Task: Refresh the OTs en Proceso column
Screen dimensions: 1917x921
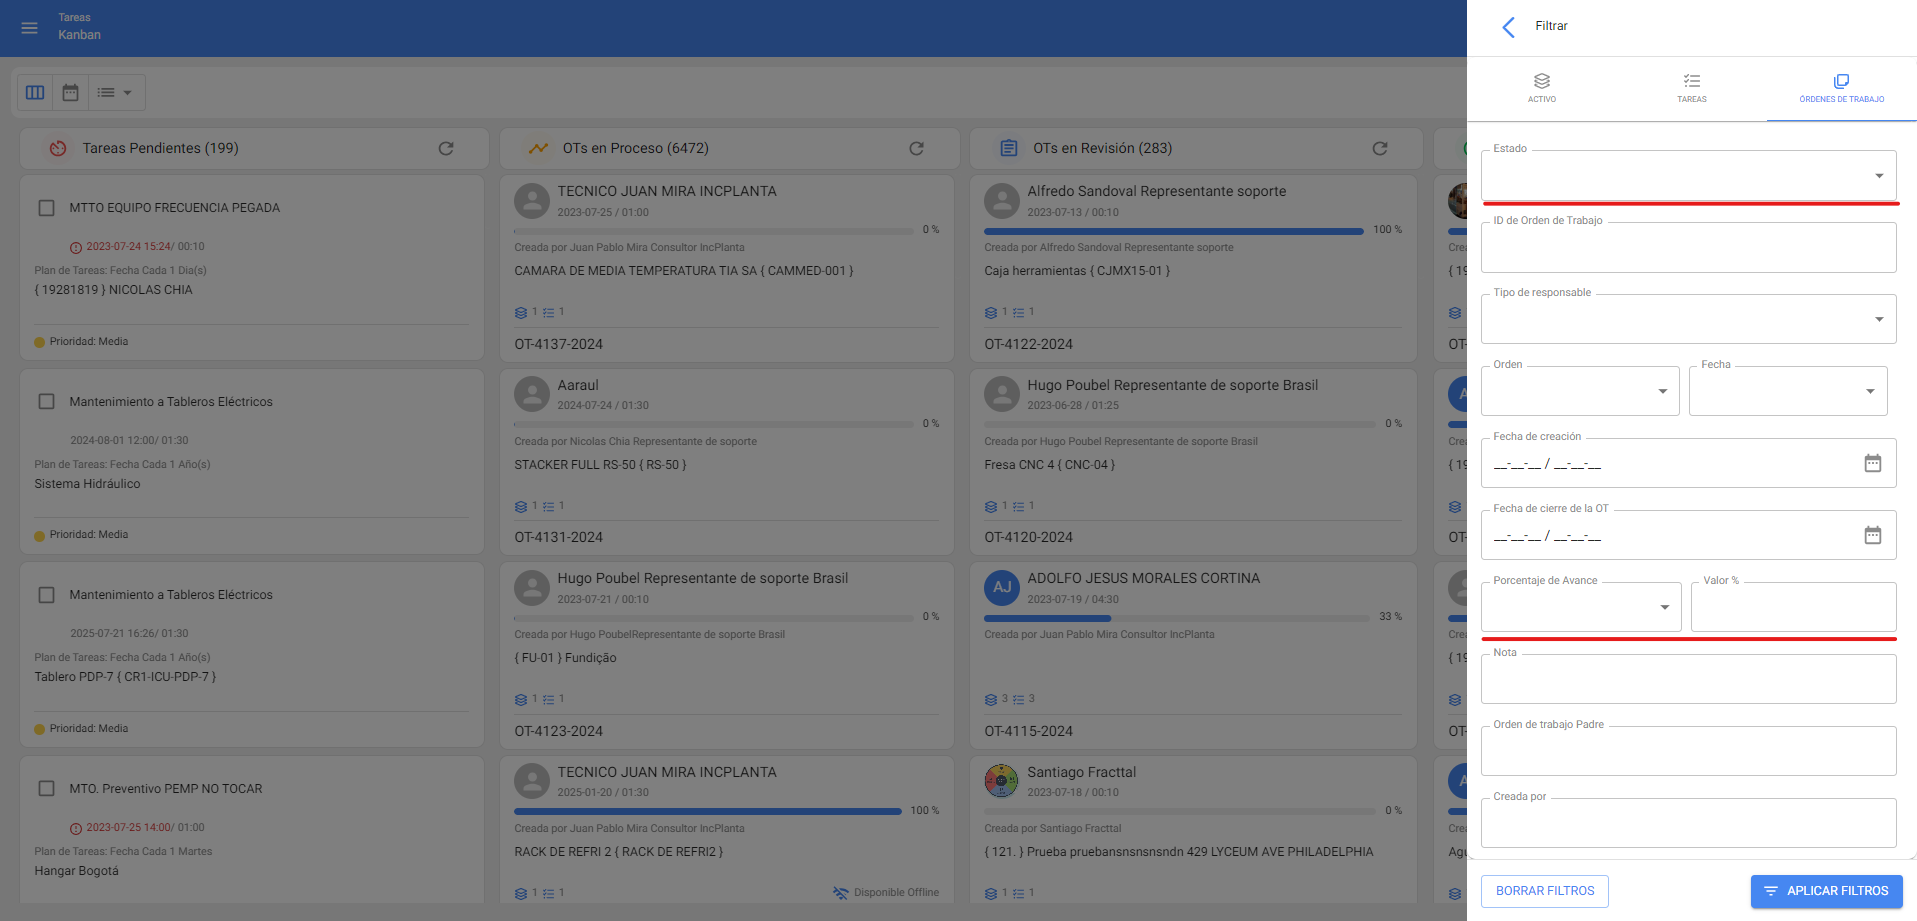Action: 916,149
